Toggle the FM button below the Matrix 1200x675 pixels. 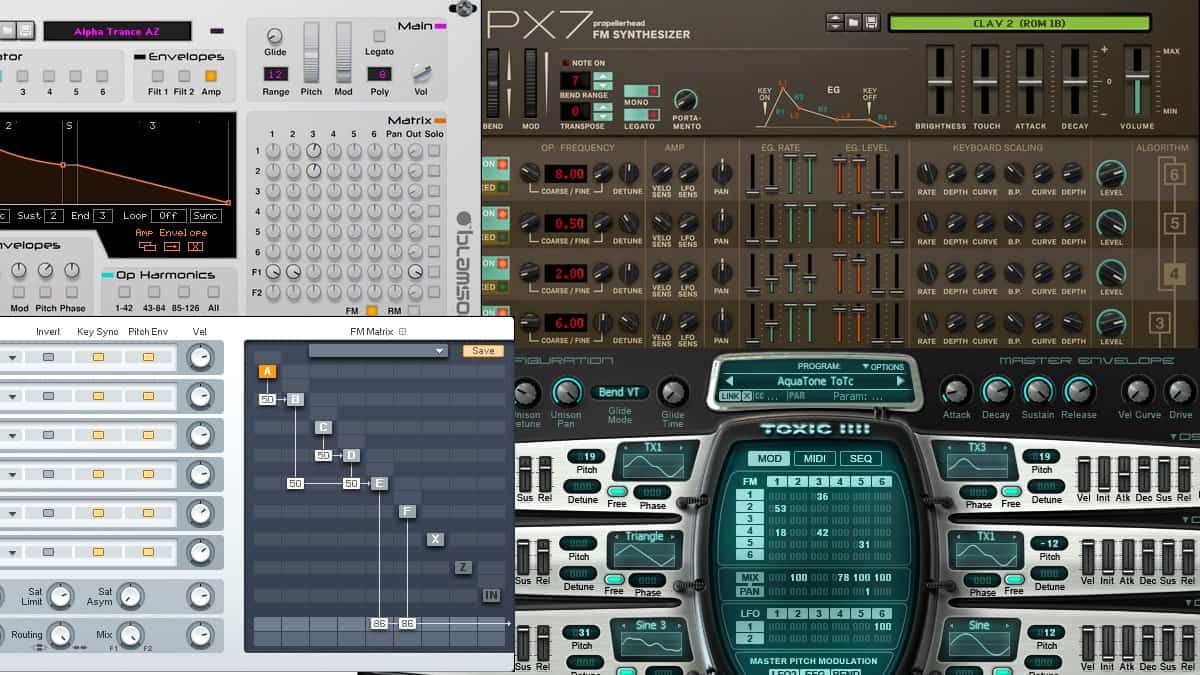coord(372,311)
